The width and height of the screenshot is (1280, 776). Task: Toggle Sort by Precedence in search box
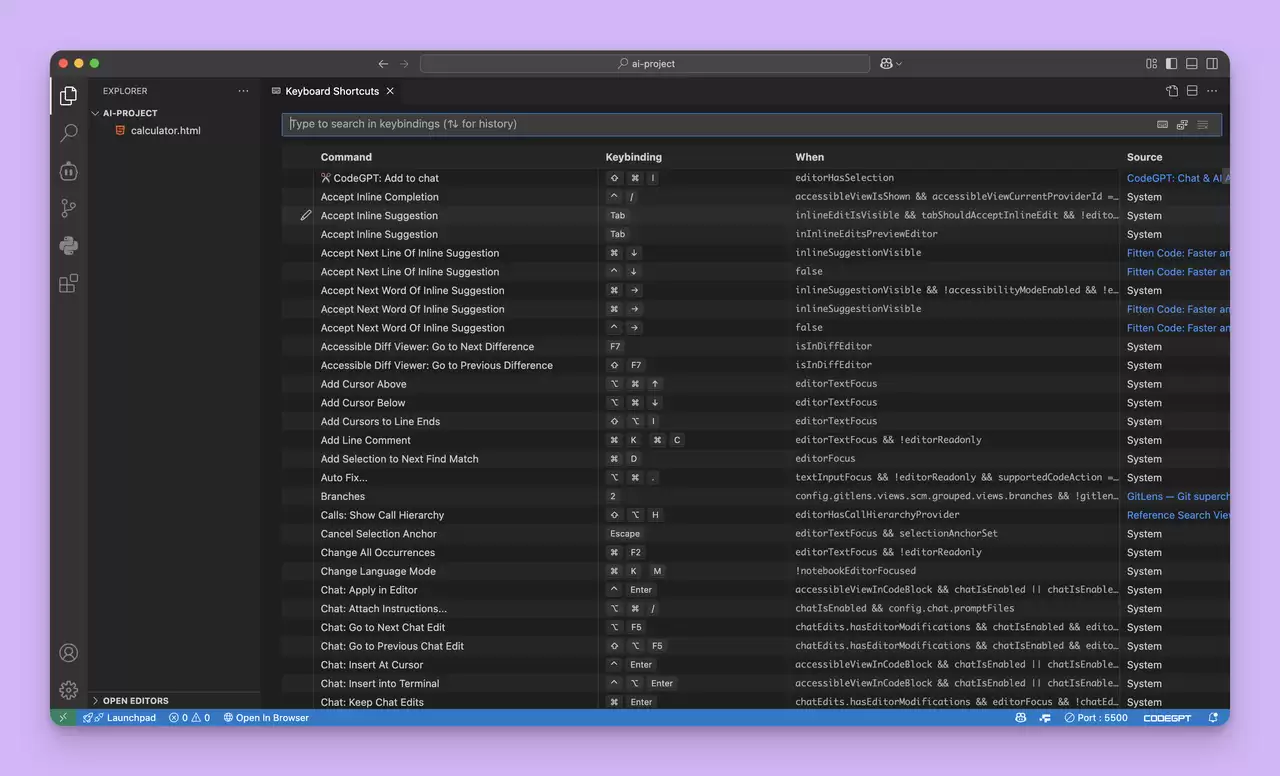pos(1182,124)
